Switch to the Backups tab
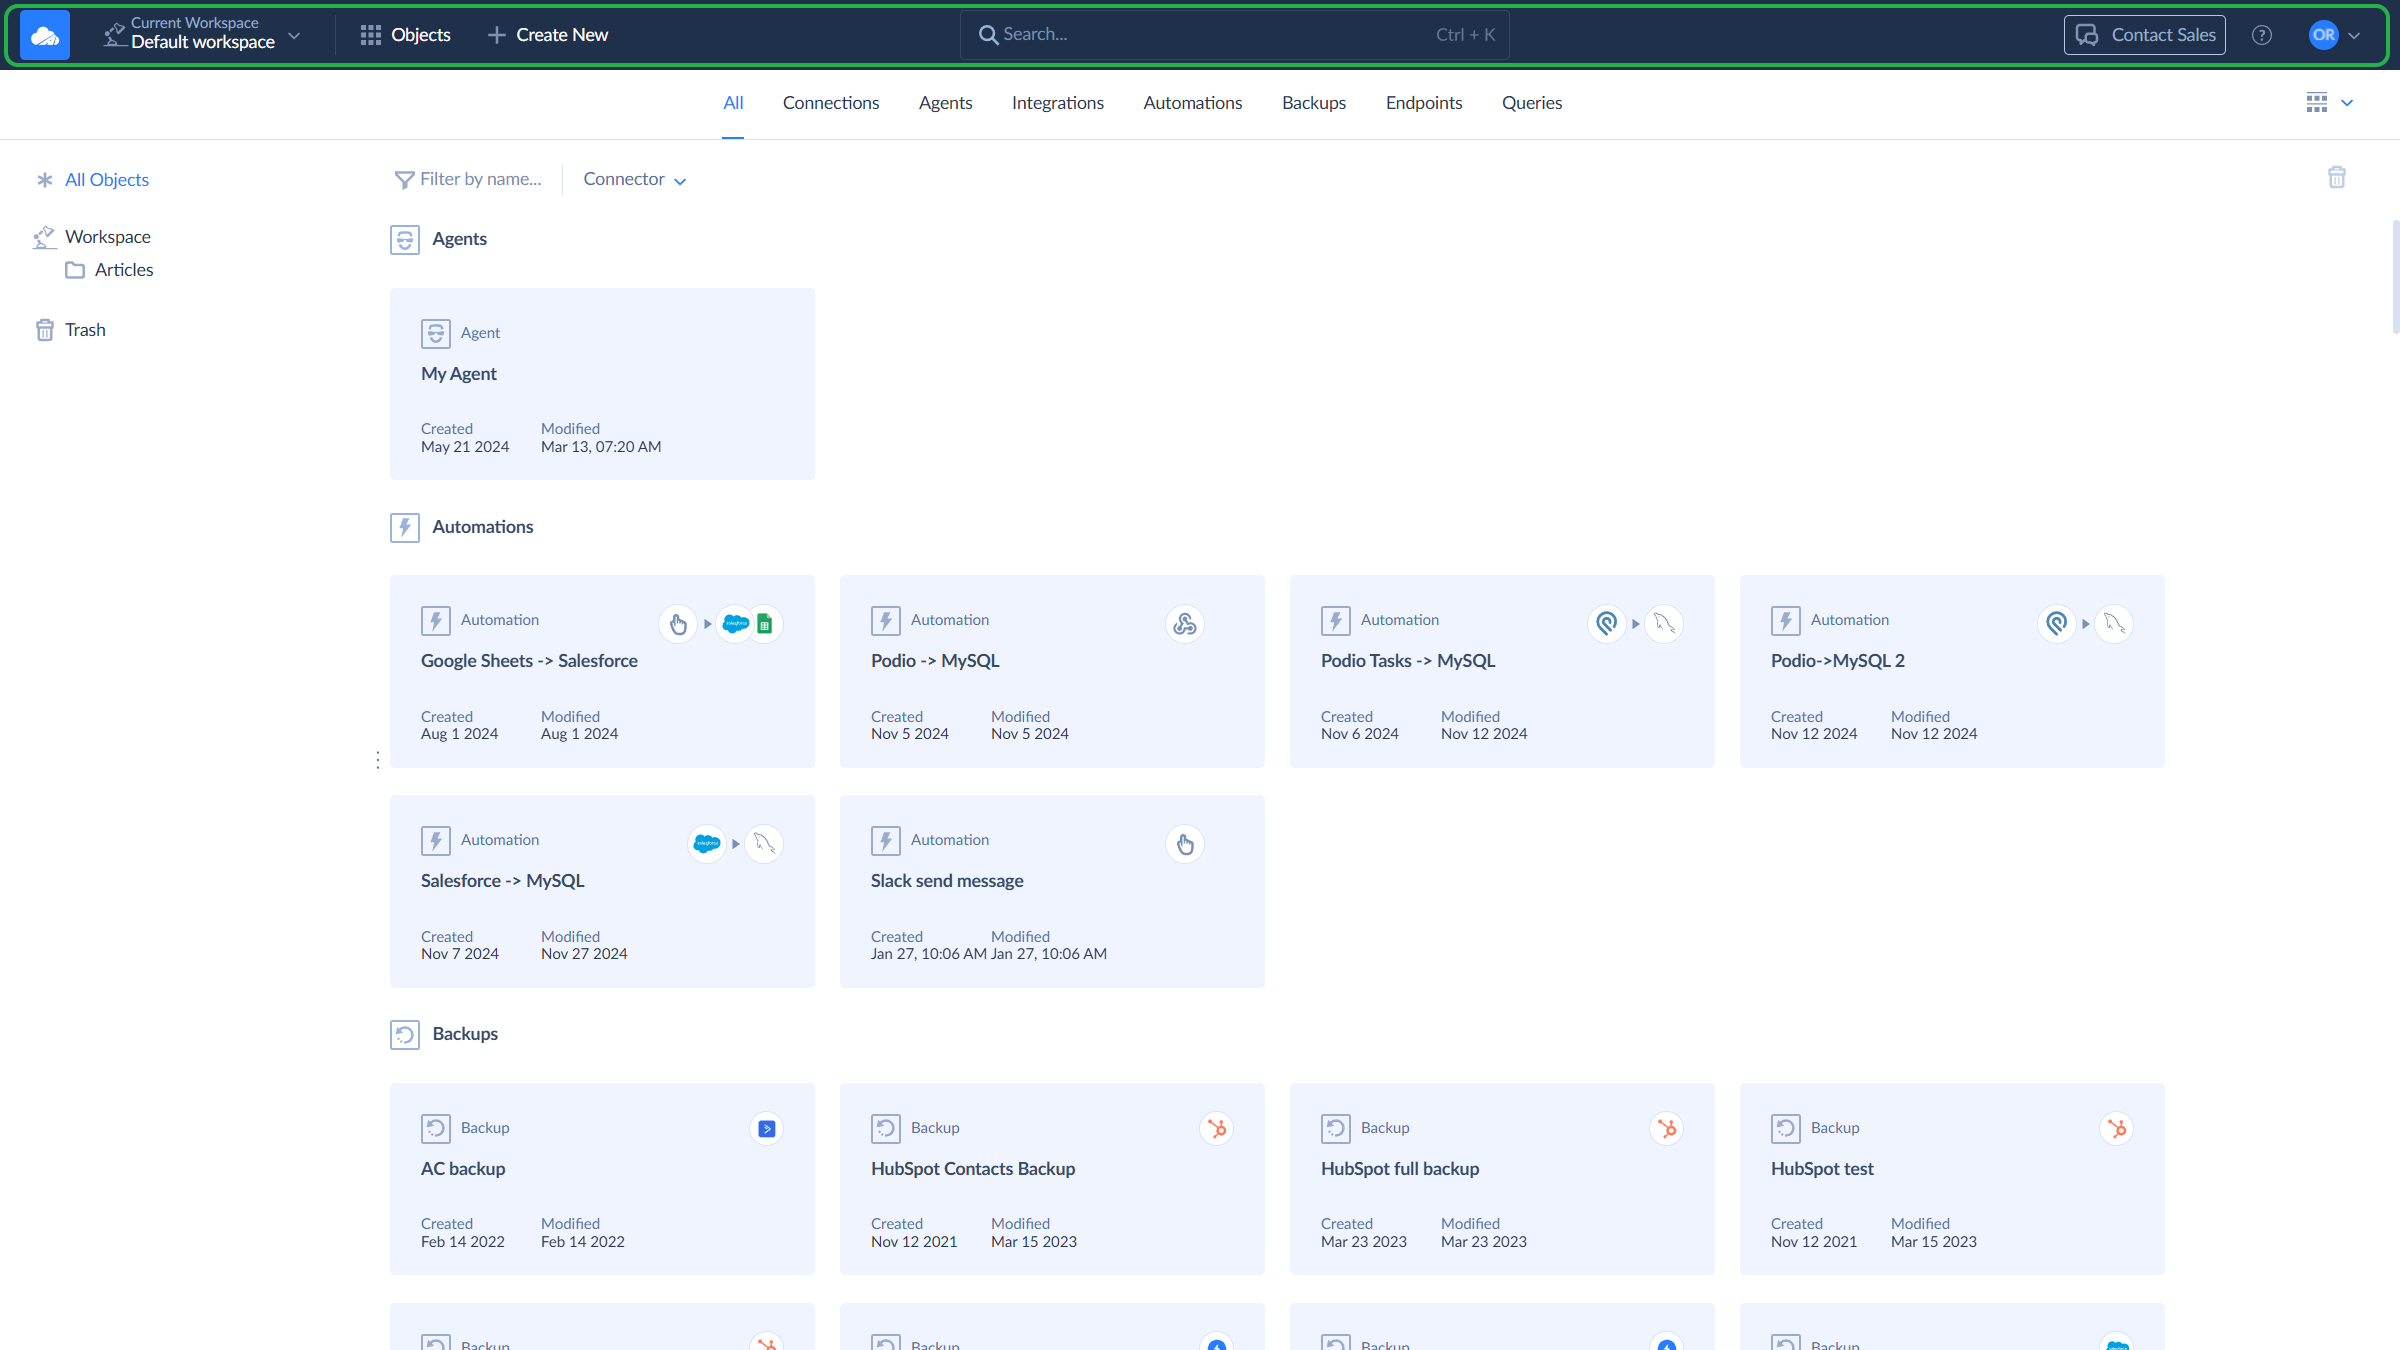This screenshot has width=2400, height=1350. tap(1314, 103)
